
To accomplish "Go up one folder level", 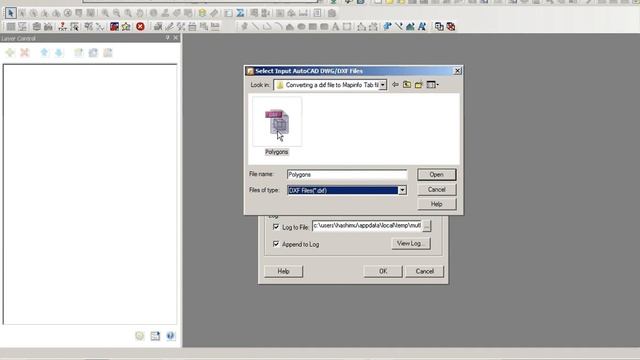I will [407, 84].
